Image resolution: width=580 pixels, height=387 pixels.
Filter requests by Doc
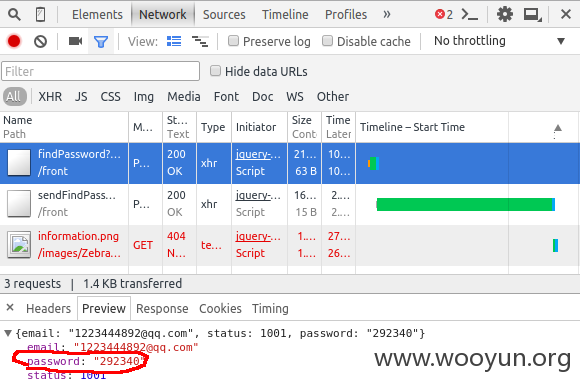point(262,97)
